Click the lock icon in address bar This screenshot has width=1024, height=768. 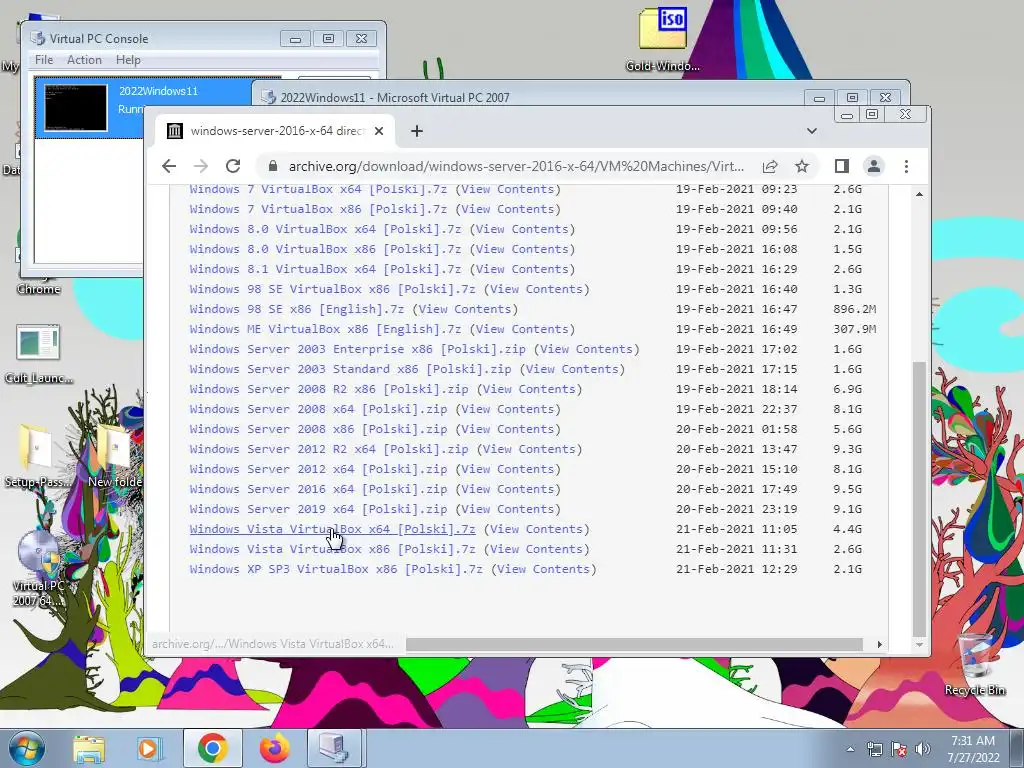[273, 167]
